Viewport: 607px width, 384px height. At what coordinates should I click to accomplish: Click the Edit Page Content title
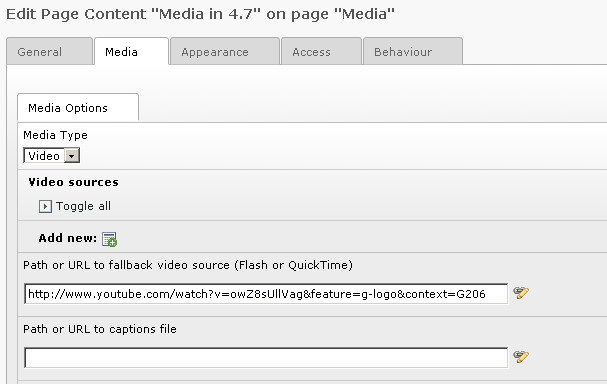pyautogui.click(x=200, y=14)
